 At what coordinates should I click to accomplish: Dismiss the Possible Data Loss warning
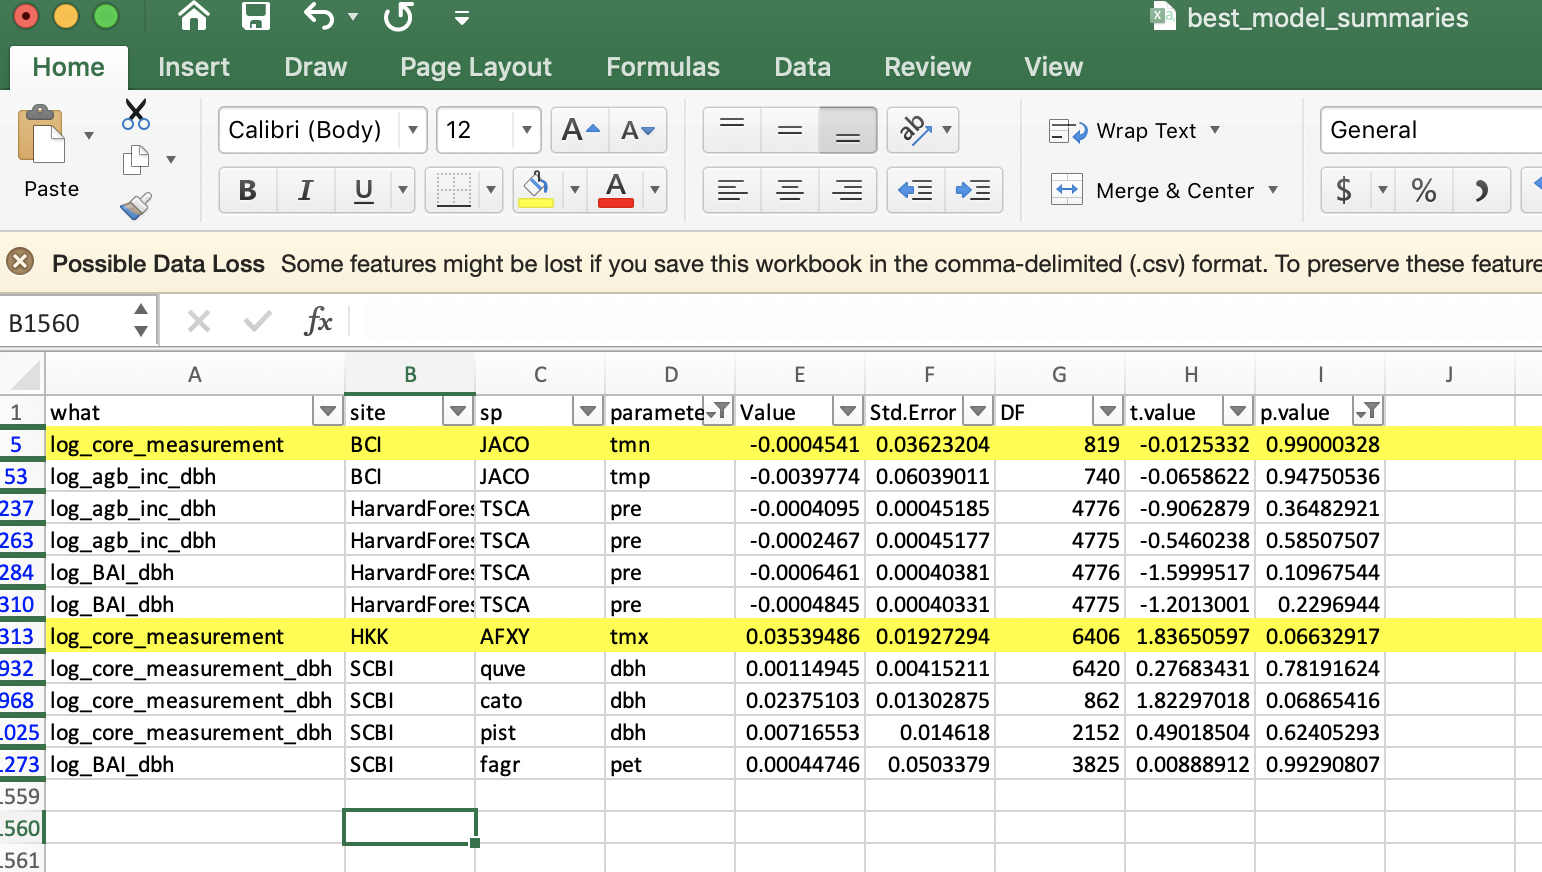21,263
